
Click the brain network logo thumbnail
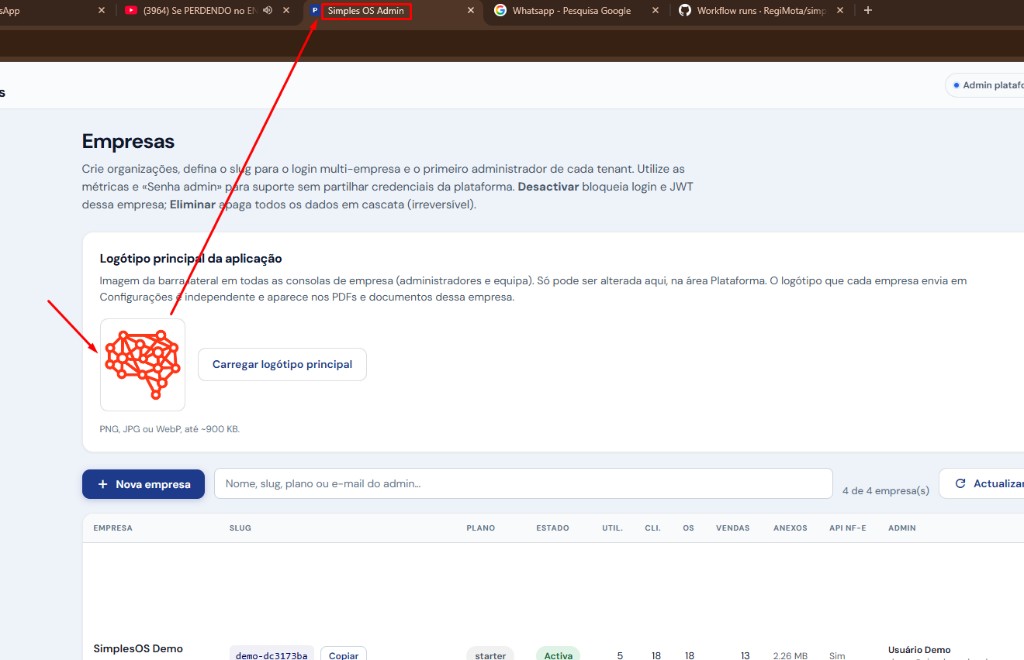coord(142,364)
